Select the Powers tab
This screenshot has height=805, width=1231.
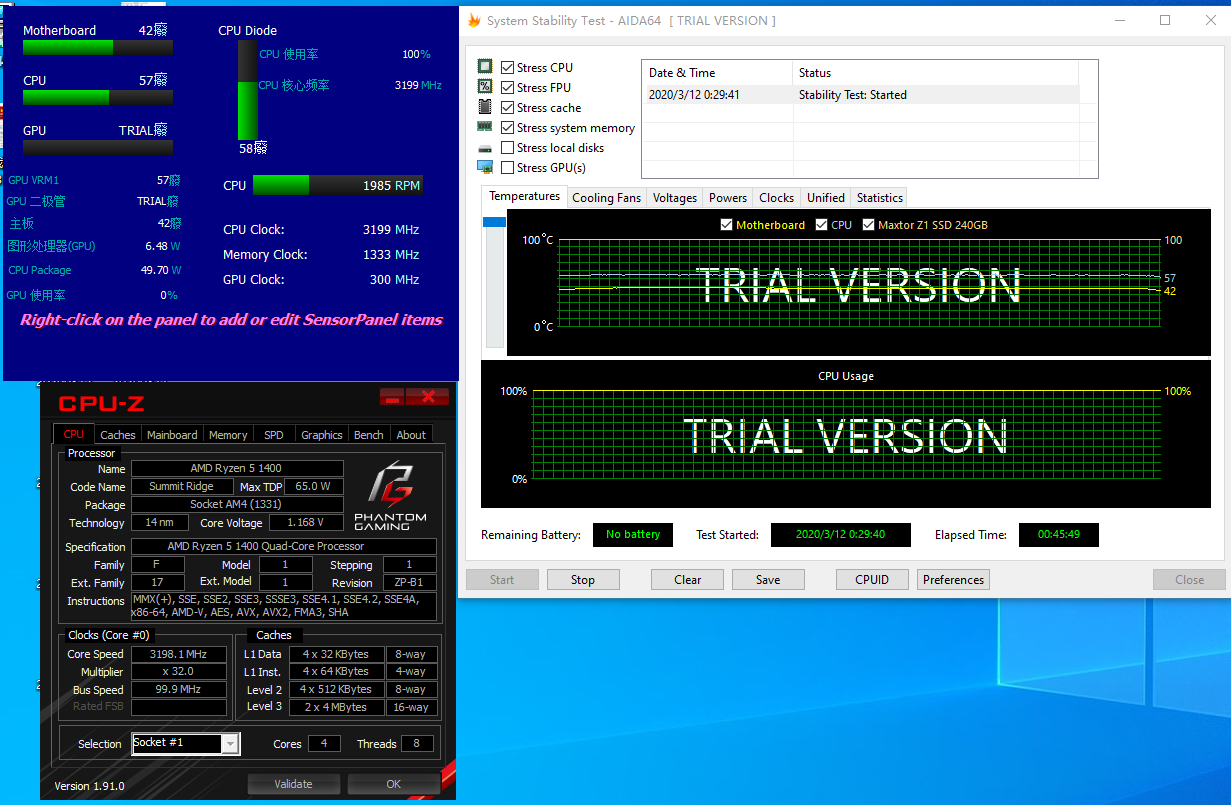(x=728, y=197)
